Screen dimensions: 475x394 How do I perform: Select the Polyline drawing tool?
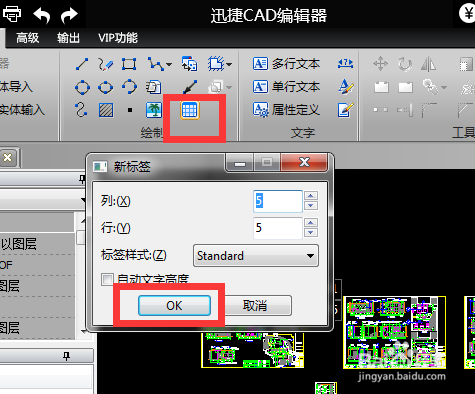tap(155, 64)
